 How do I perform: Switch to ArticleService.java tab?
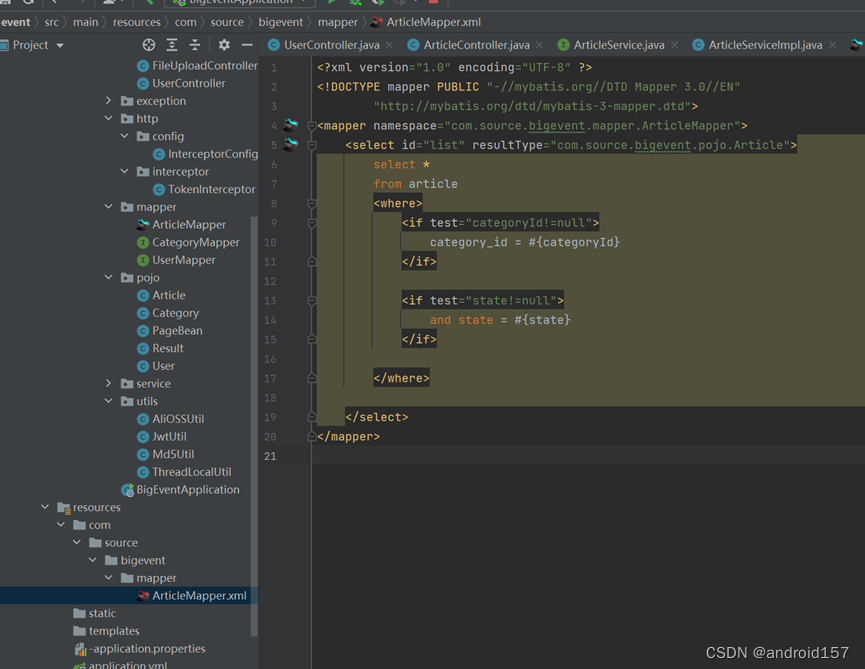(619, 45)
